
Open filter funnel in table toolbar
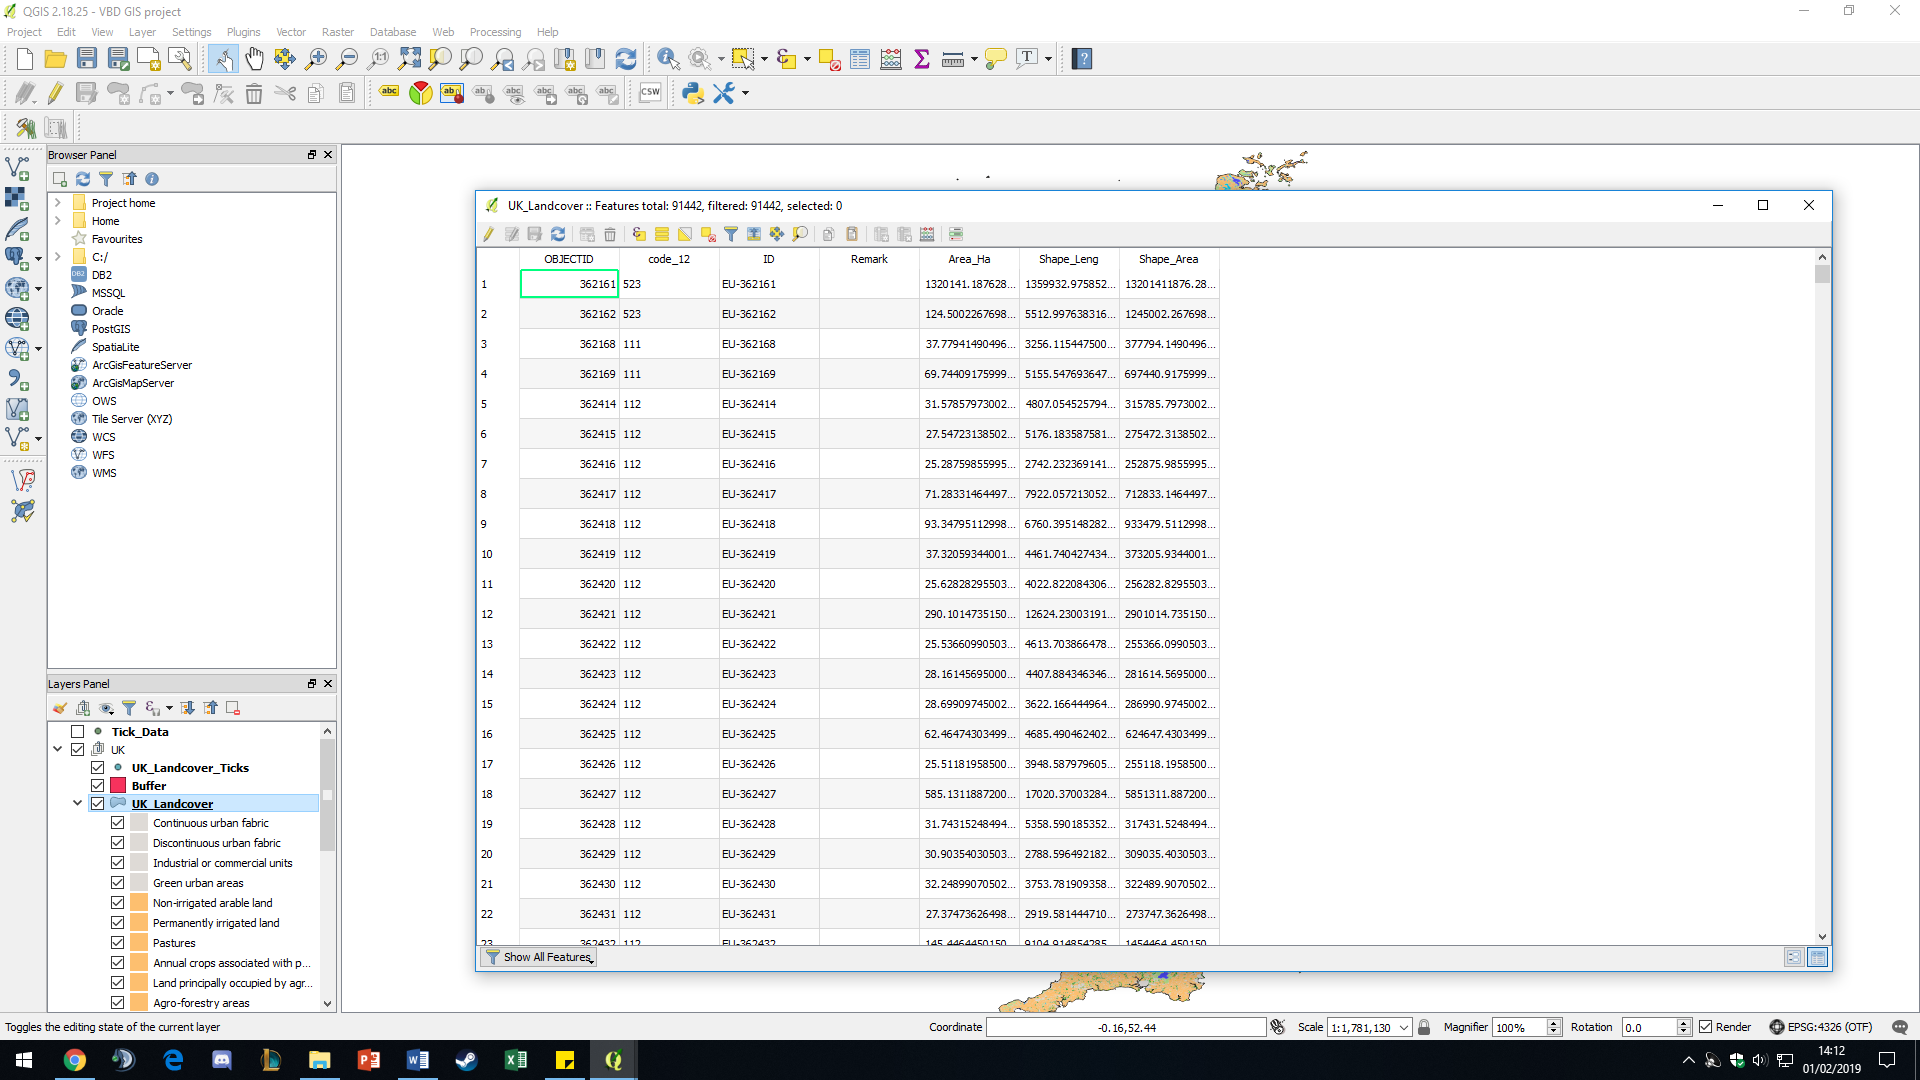click(x=731, y=234)
